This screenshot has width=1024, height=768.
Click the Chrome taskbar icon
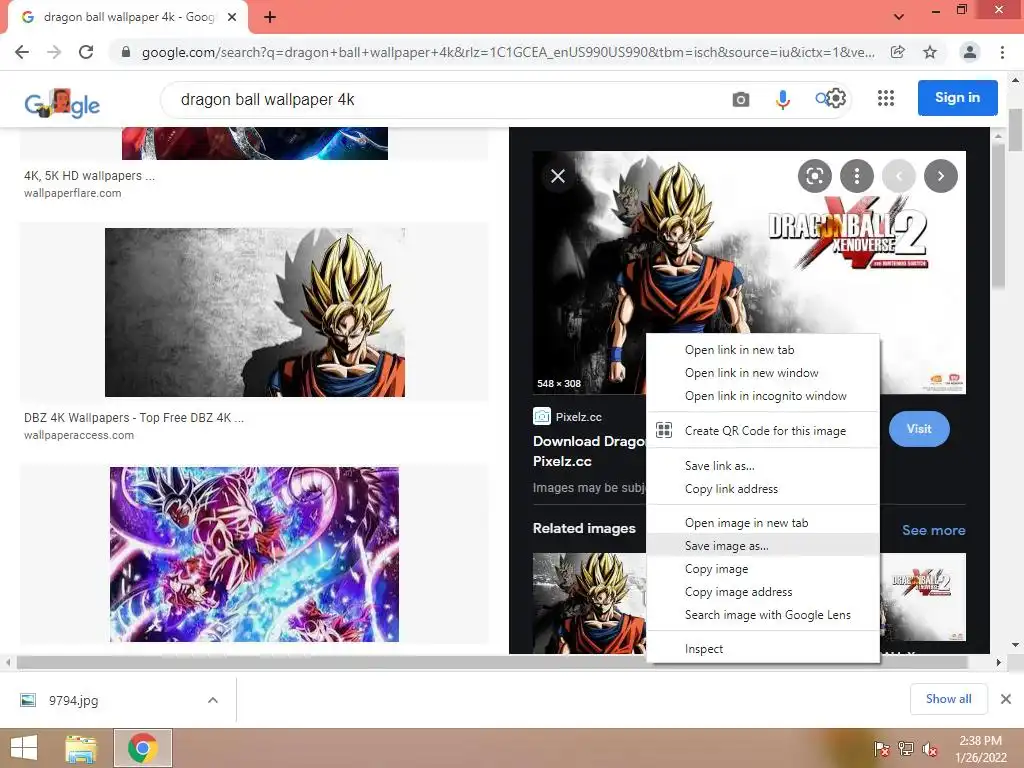tap(142, 748)
